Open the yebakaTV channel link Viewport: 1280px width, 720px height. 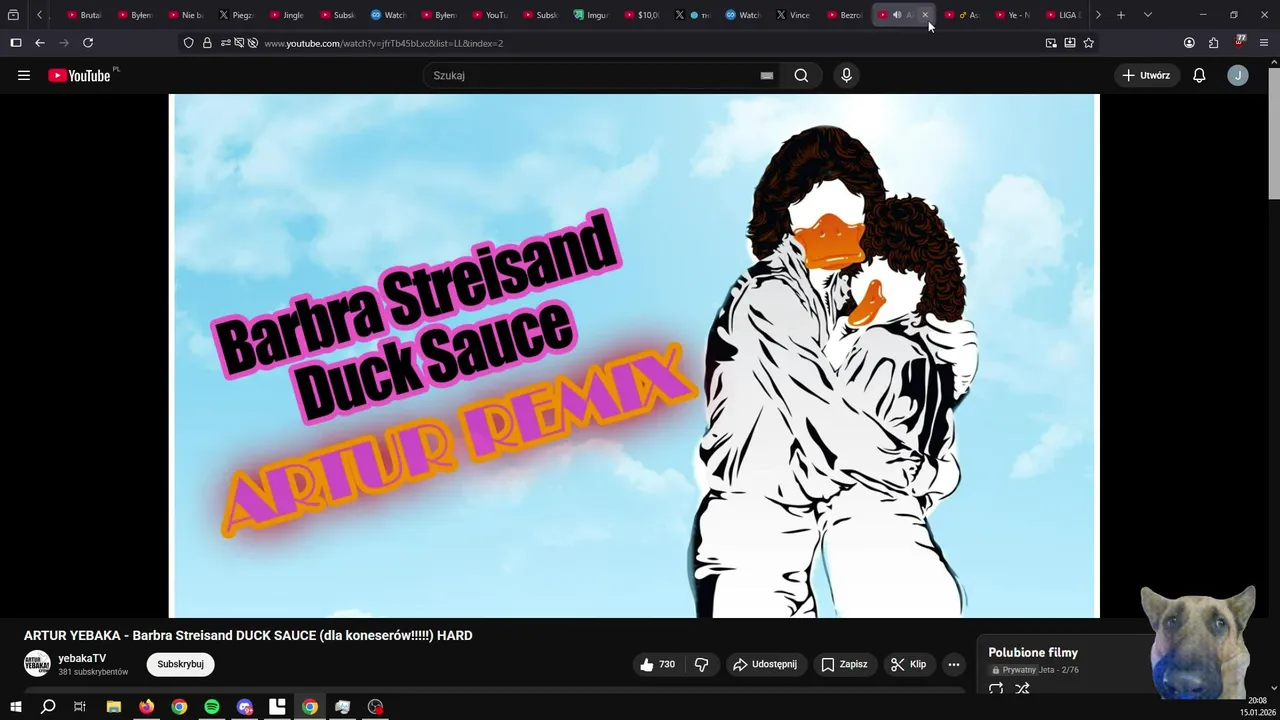[82, 658]
